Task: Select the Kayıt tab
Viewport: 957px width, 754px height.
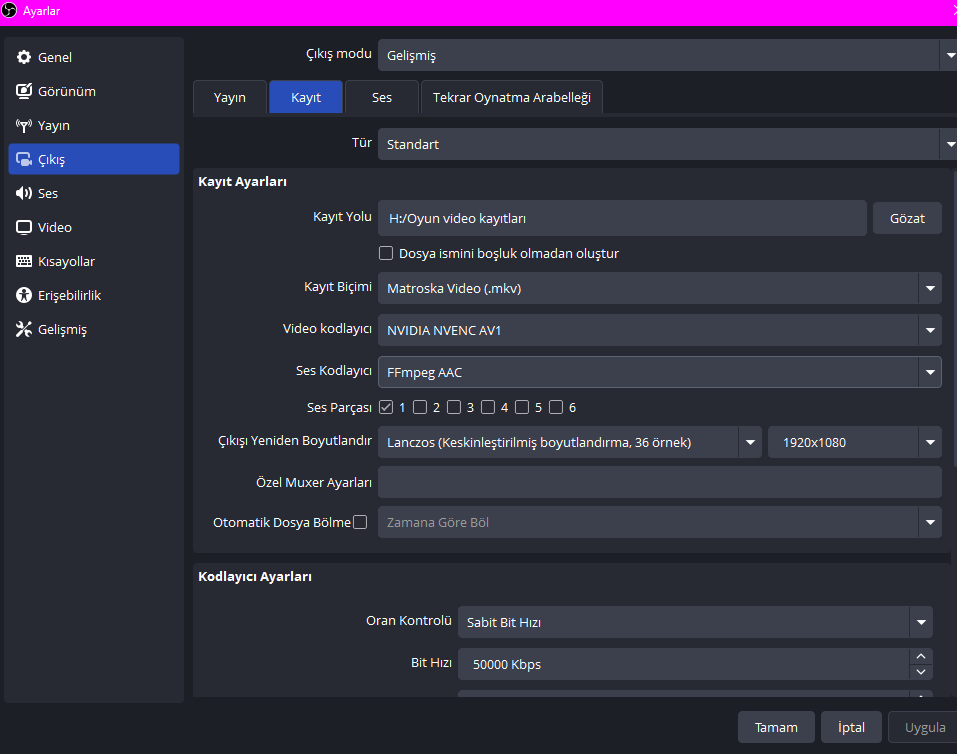Action: click(306, 97)
